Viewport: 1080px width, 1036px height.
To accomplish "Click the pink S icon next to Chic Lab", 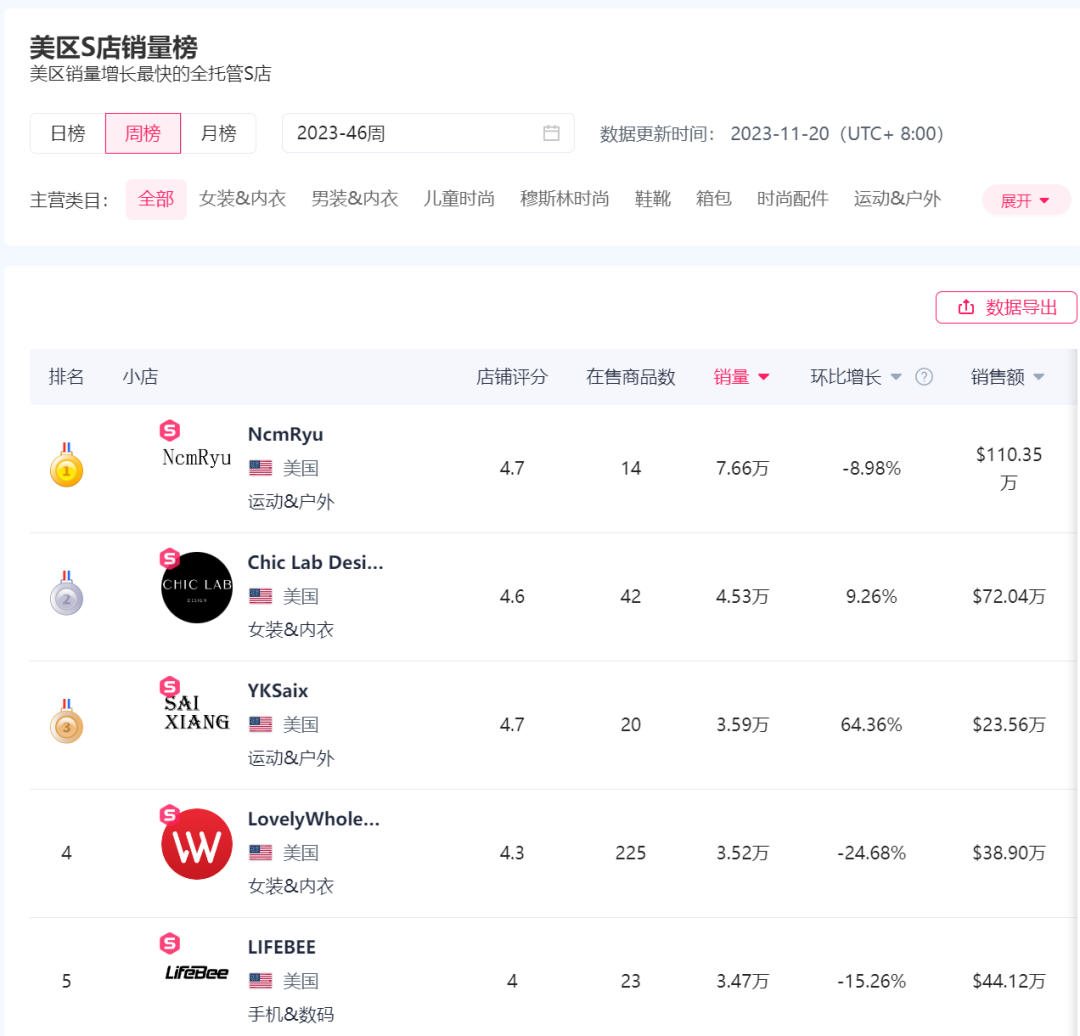I will pos(167,558).
